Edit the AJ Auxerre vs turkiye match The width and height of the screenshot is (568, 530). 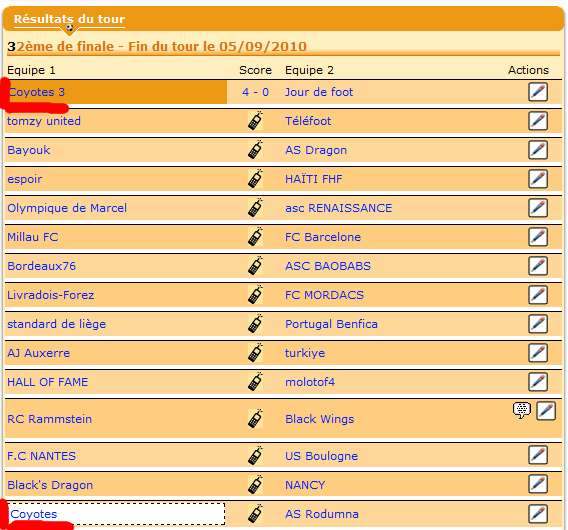(x=538, y=352)
